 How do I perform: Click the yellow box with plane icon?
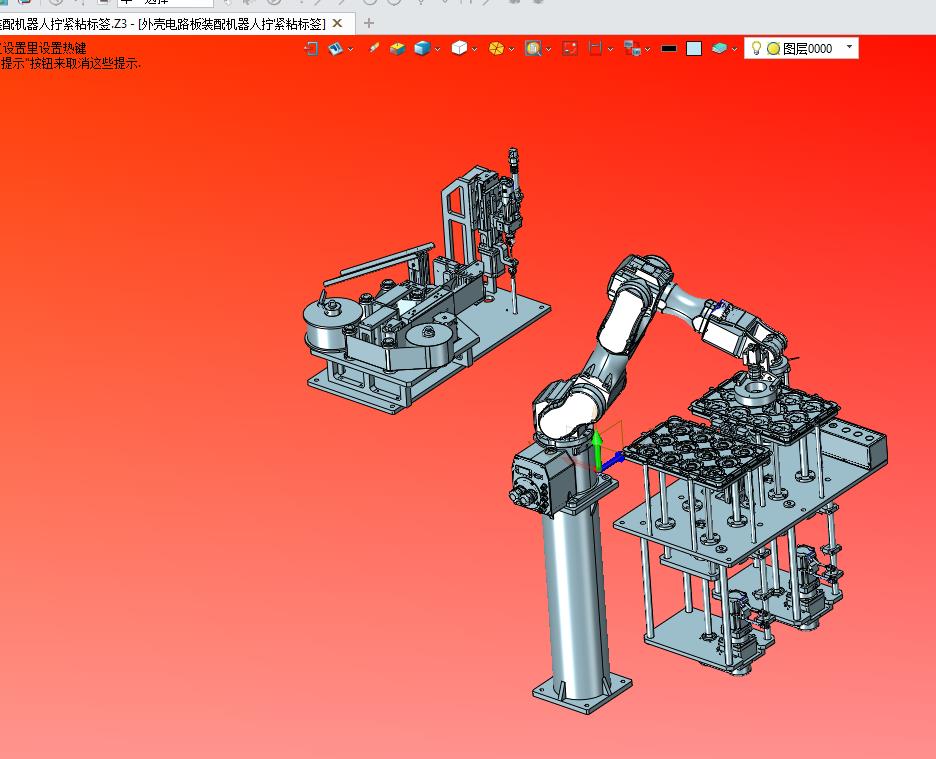(397, 48)
